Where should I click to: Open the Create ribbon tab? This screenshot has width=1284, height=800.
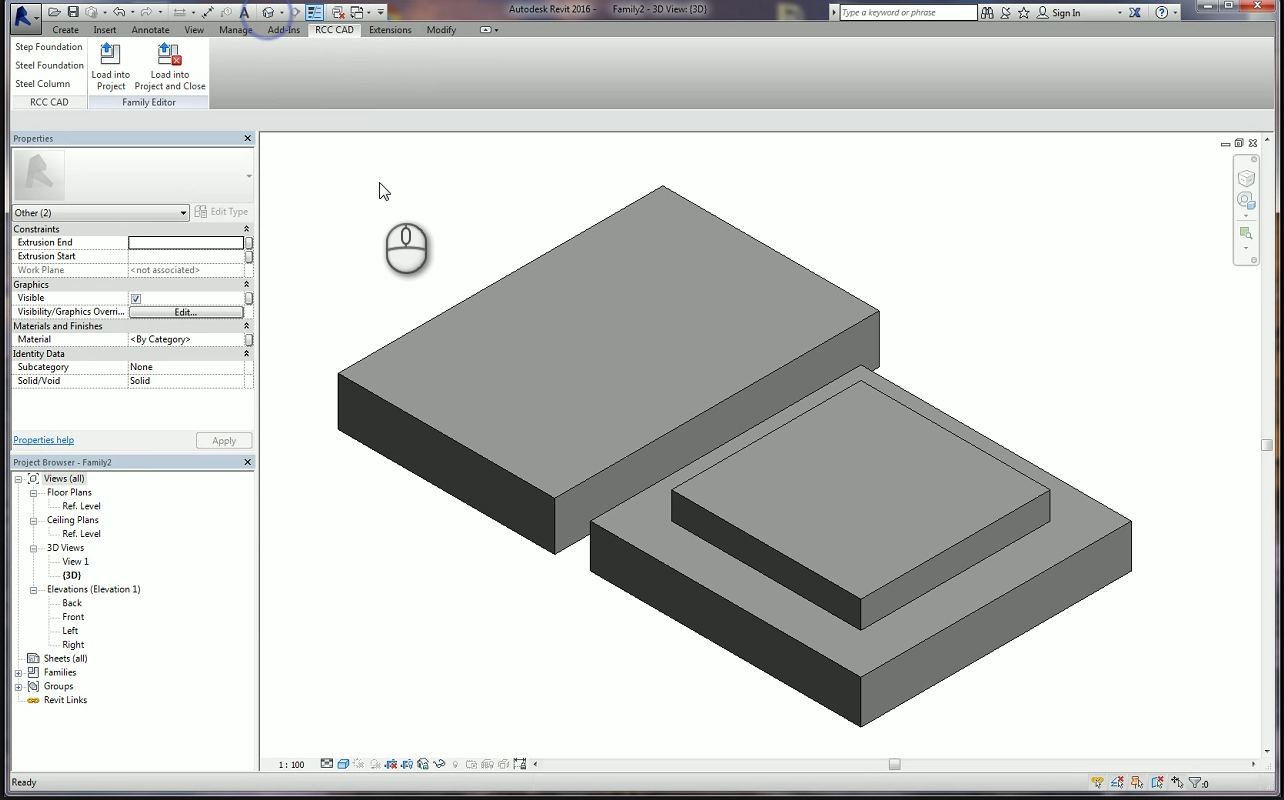[x=65, y=30]
